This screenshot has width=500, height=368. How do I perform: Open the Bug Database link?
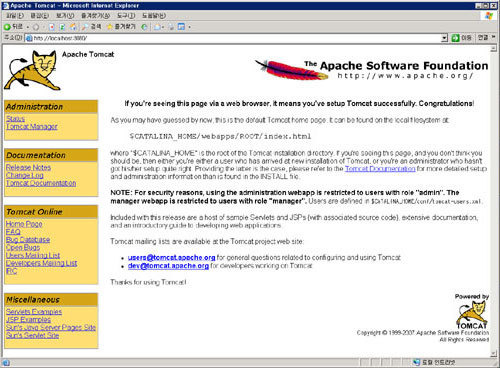point(28,240)
